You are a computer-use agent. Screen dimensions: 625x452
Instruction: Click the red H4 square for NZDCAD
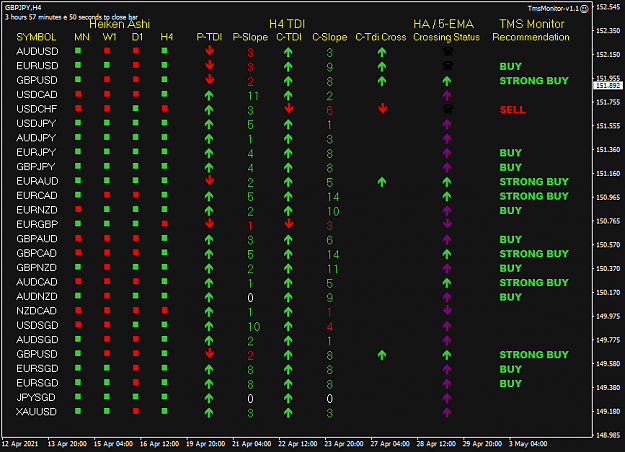[x=165, y=310]
